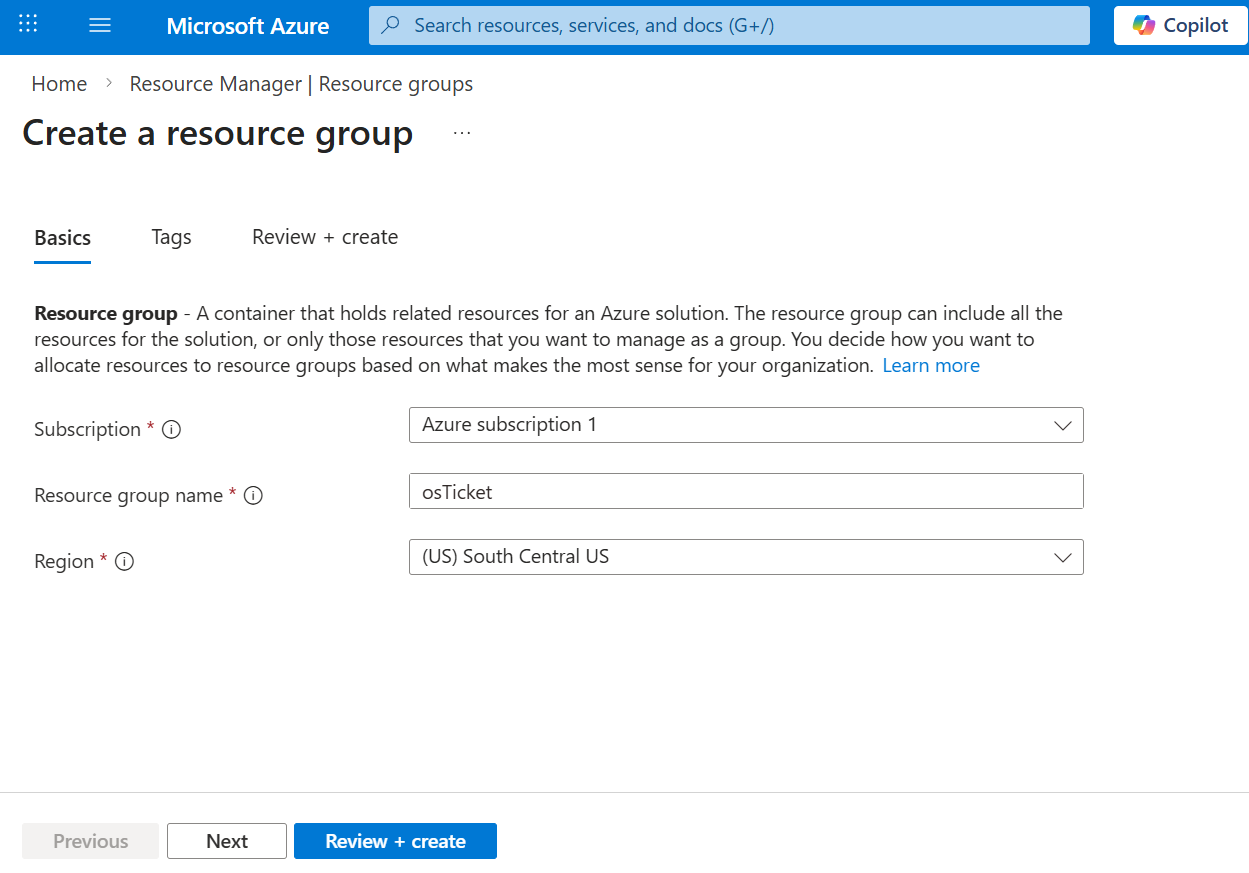
Task: Click the Subscription info icon
Action: (x=172, y=430)
